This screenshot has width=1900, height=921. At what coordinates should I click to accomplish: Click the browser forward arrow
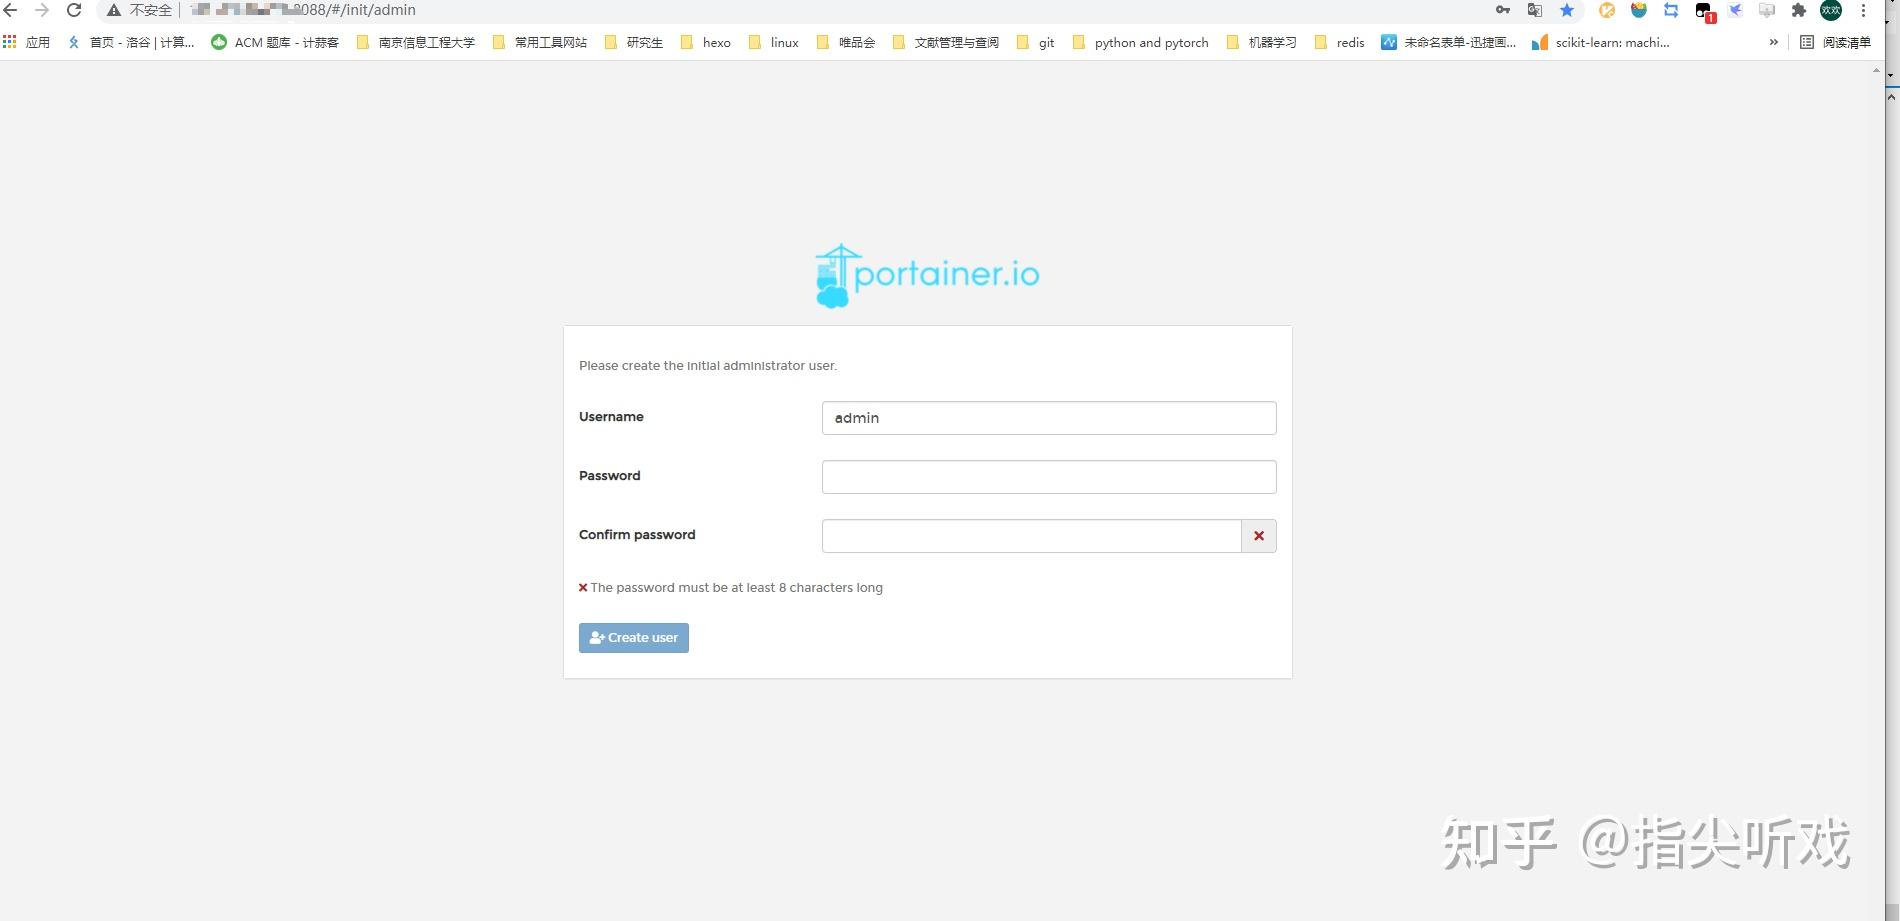pos(42,10)
